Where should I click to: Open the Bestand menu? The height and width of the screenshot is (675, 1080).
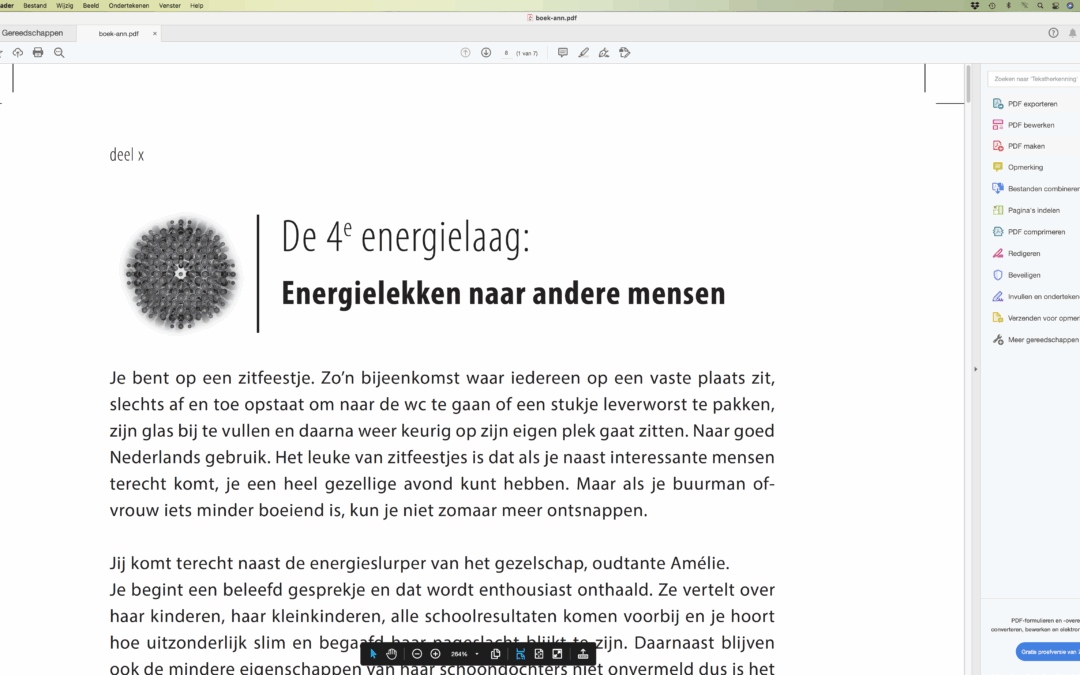click(35, 6)
